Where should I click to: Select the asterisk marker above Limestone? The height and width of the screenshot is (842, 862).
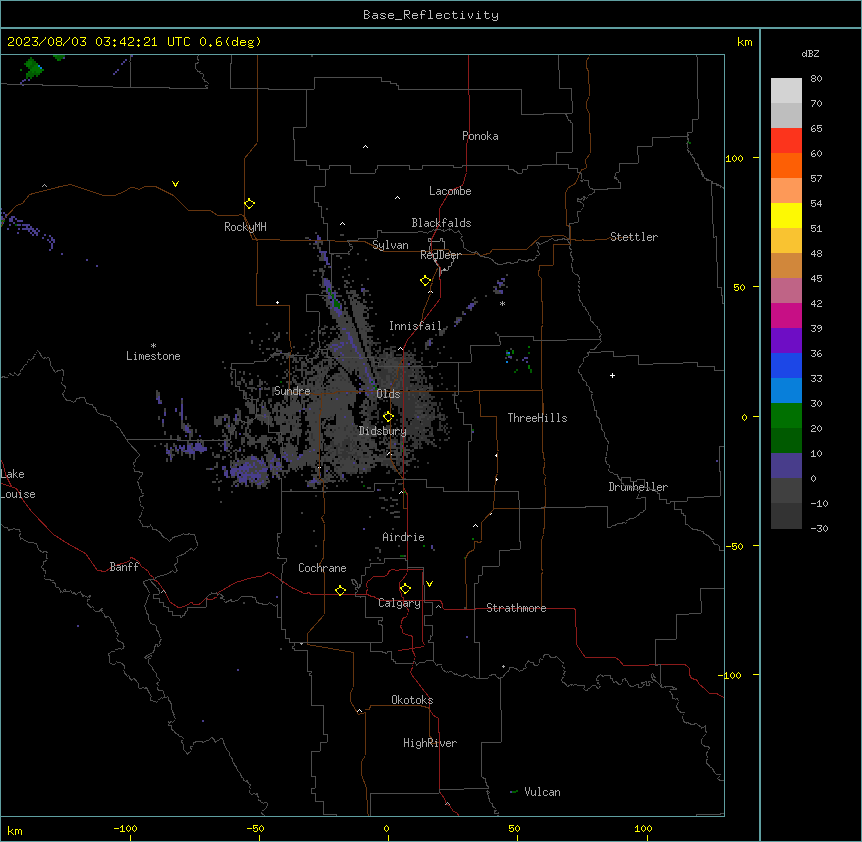(153, 346)
